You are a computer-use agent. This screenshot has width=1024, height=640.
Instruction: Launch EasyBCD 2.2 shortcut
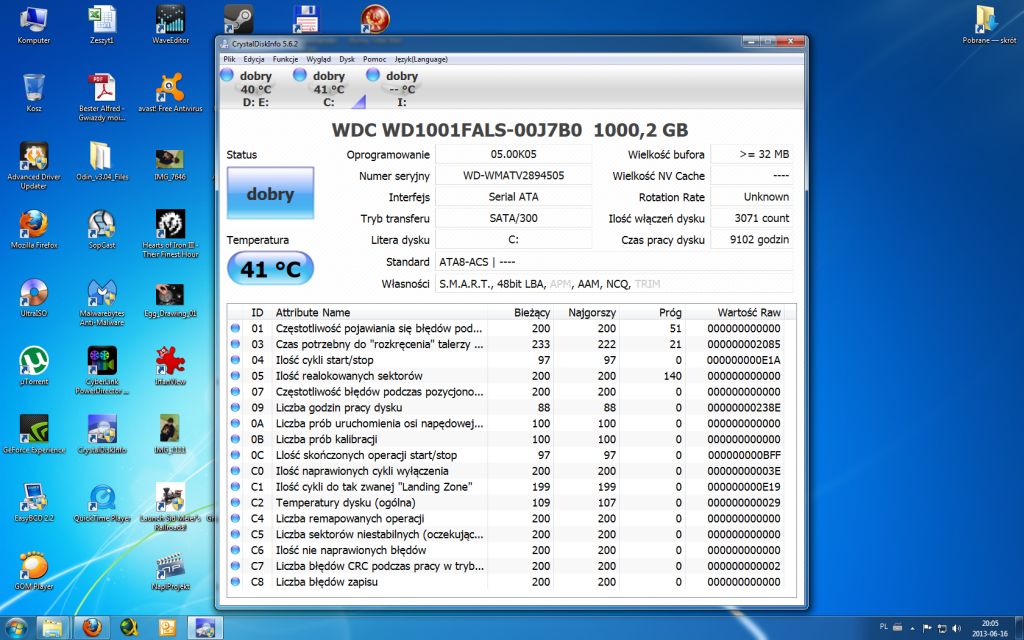coord(33,503)
